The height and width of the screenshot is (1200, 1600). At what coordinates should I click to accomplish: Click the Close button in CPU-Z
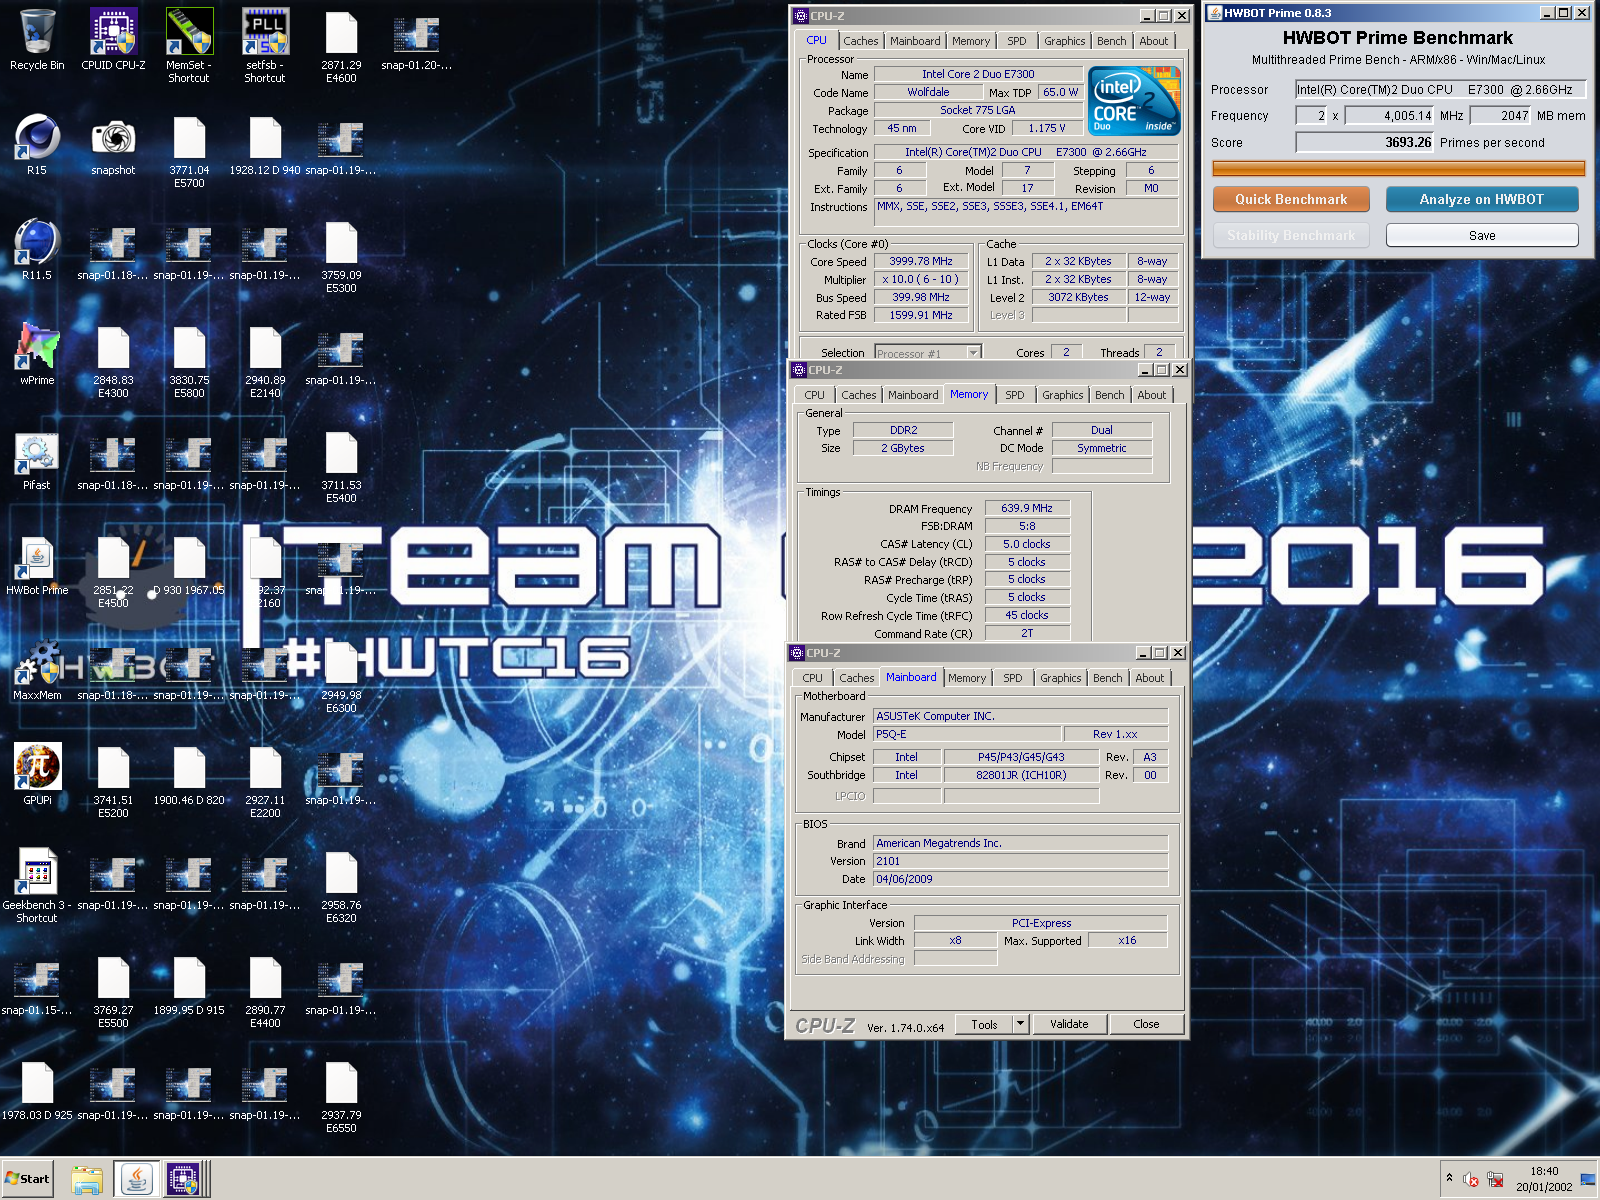pyautogui.click(x=1146, y=1024)
